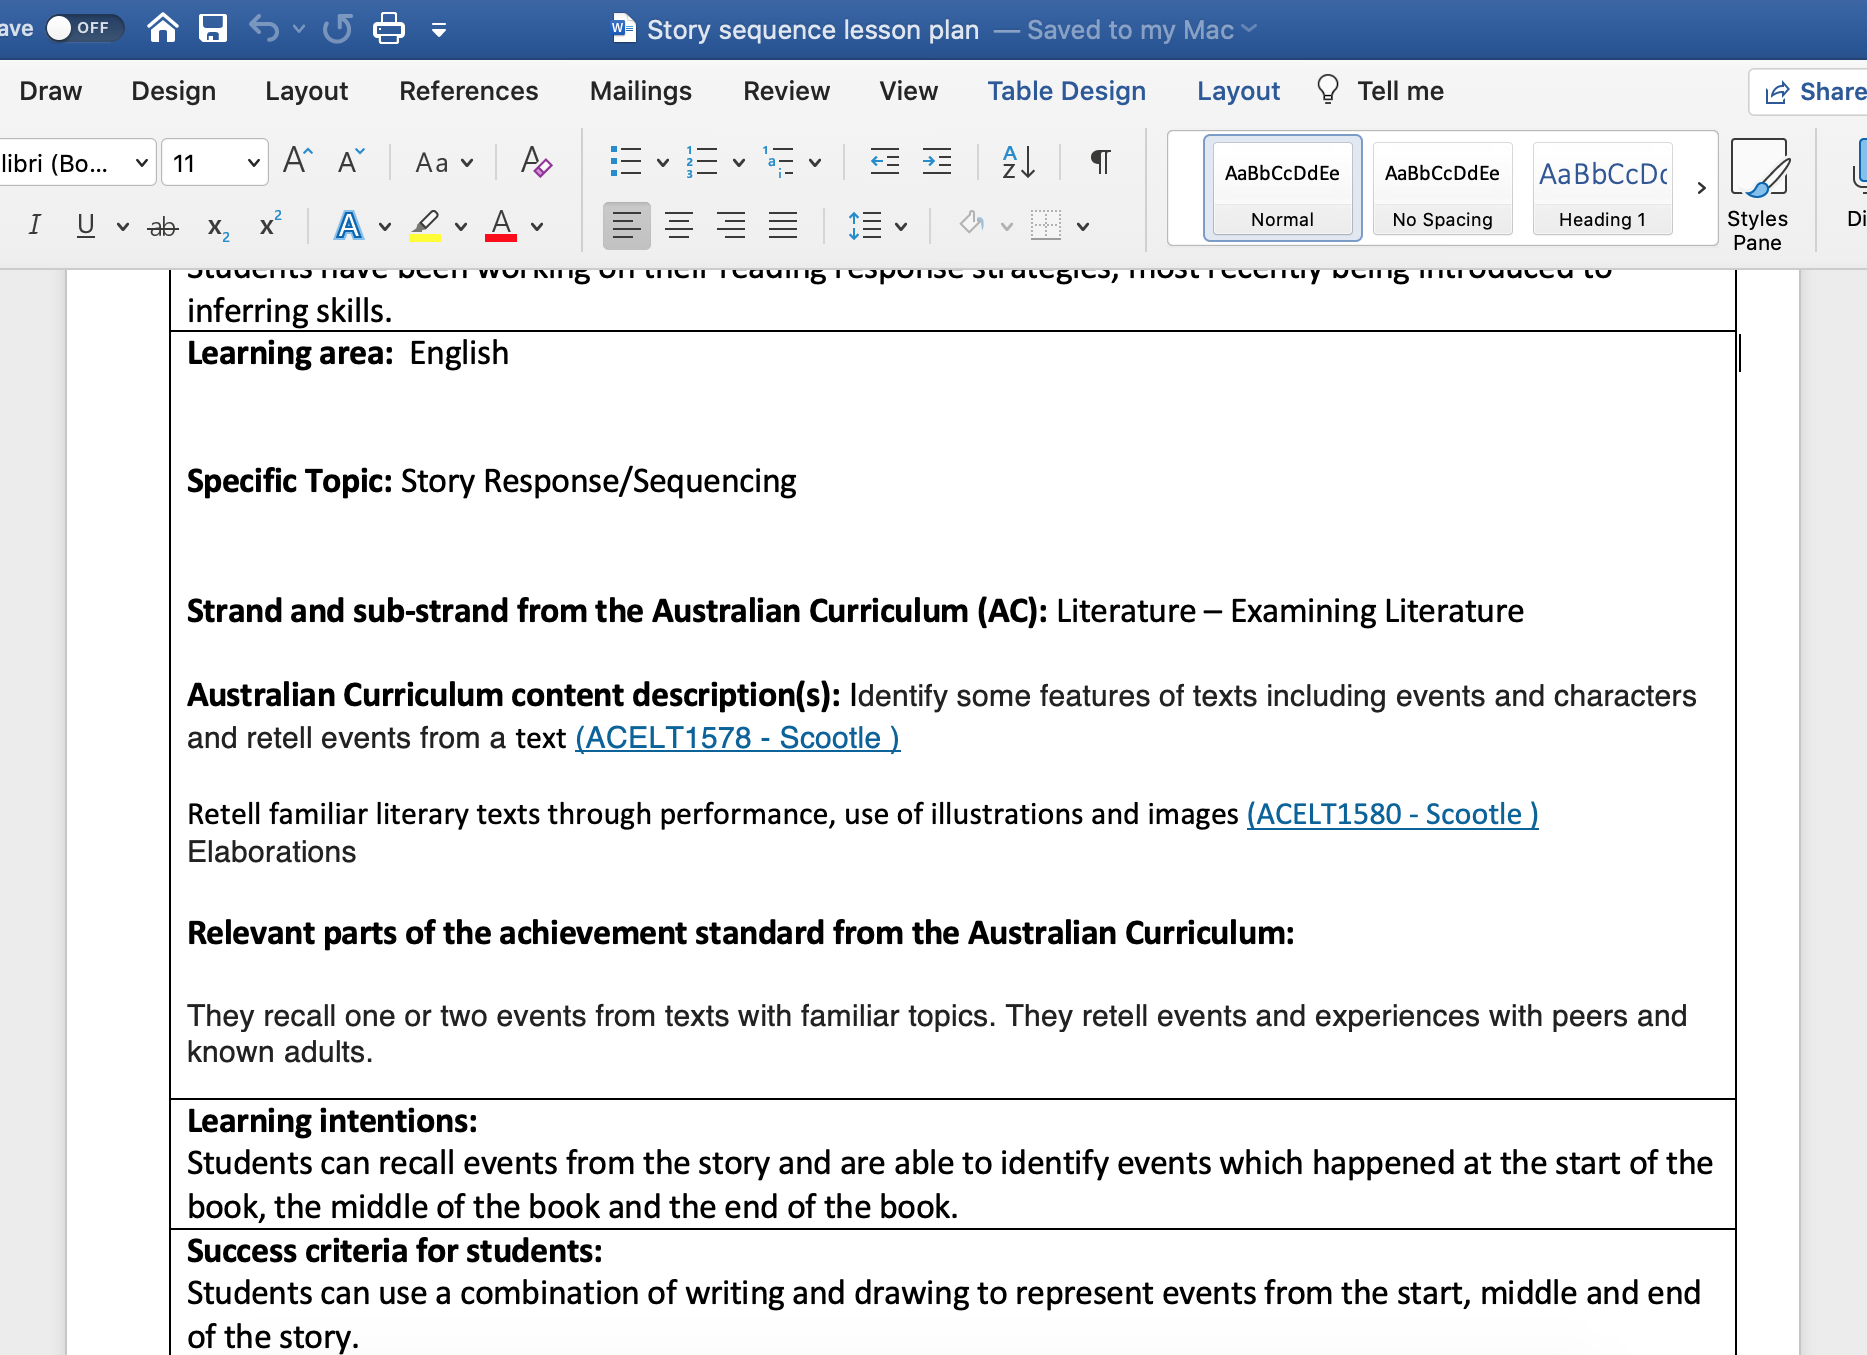Apply yellow text highlight color
Image resolution: width=1867 pixels, height=1355 pixels.
425,225
